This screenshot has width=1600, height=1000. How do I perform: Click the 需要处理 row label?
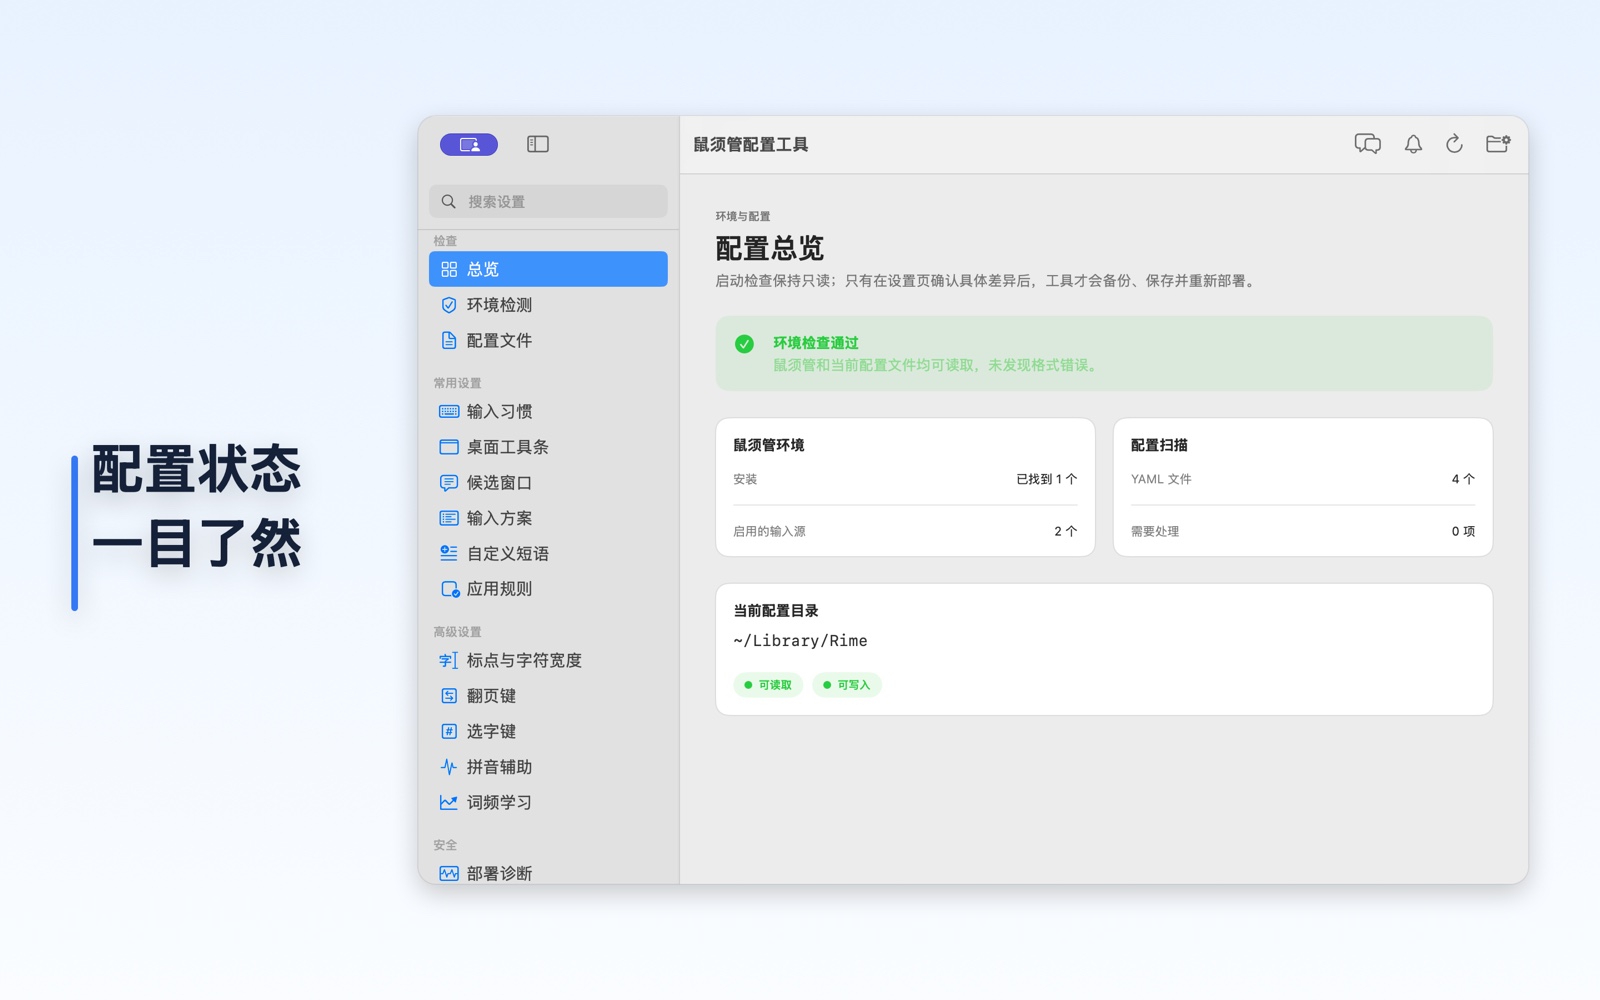point(1155,531)
